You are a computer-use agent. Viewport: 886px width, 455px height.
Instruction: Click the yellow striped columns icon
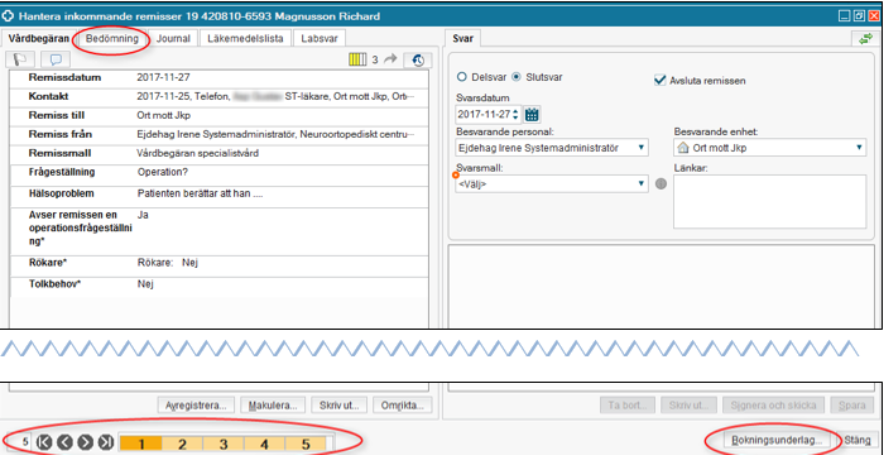(x=357, y=60)
